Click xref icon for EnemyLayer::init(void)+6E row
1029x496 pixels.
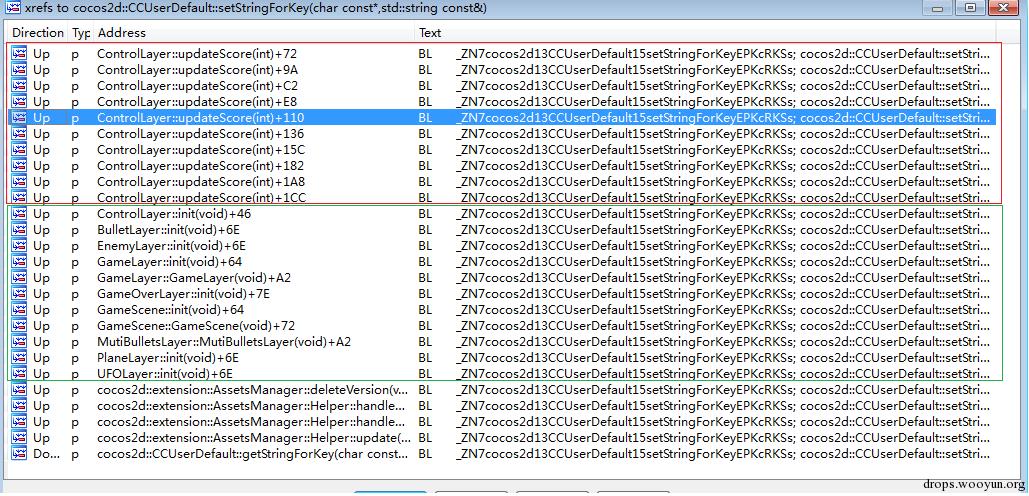pyautogui.click(x=18, y=245)
